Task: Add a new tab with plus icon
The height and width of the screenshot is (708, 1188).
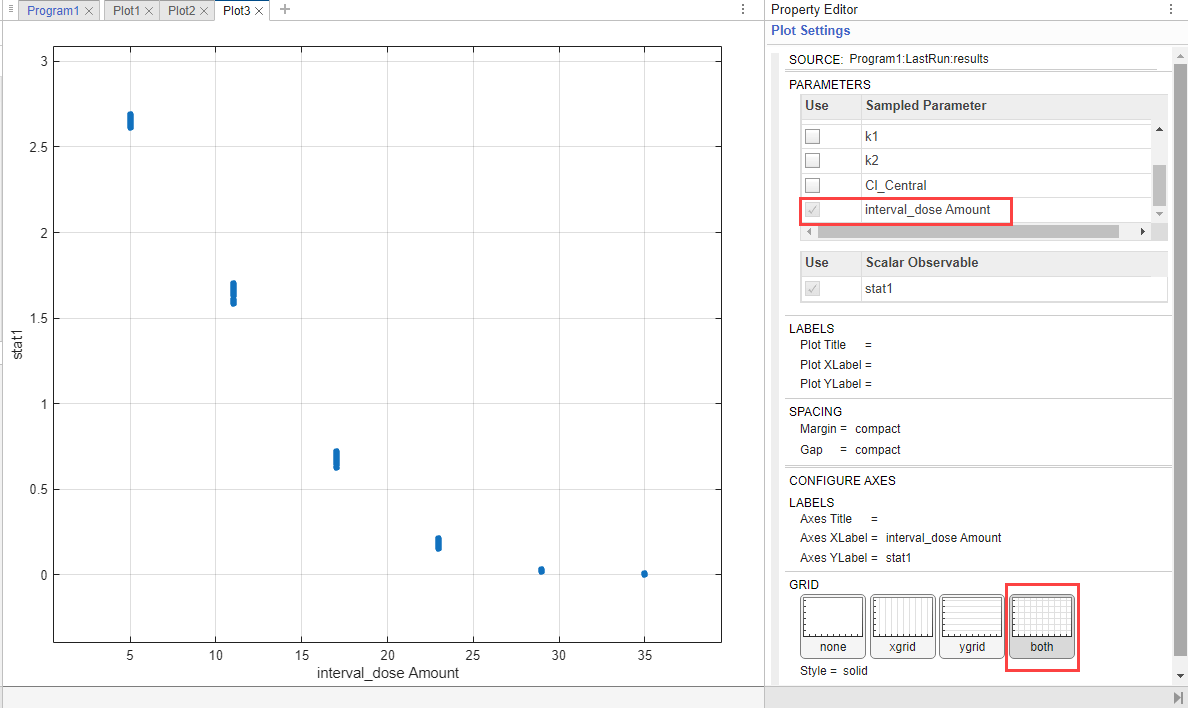Action: [x=285, y=9]
